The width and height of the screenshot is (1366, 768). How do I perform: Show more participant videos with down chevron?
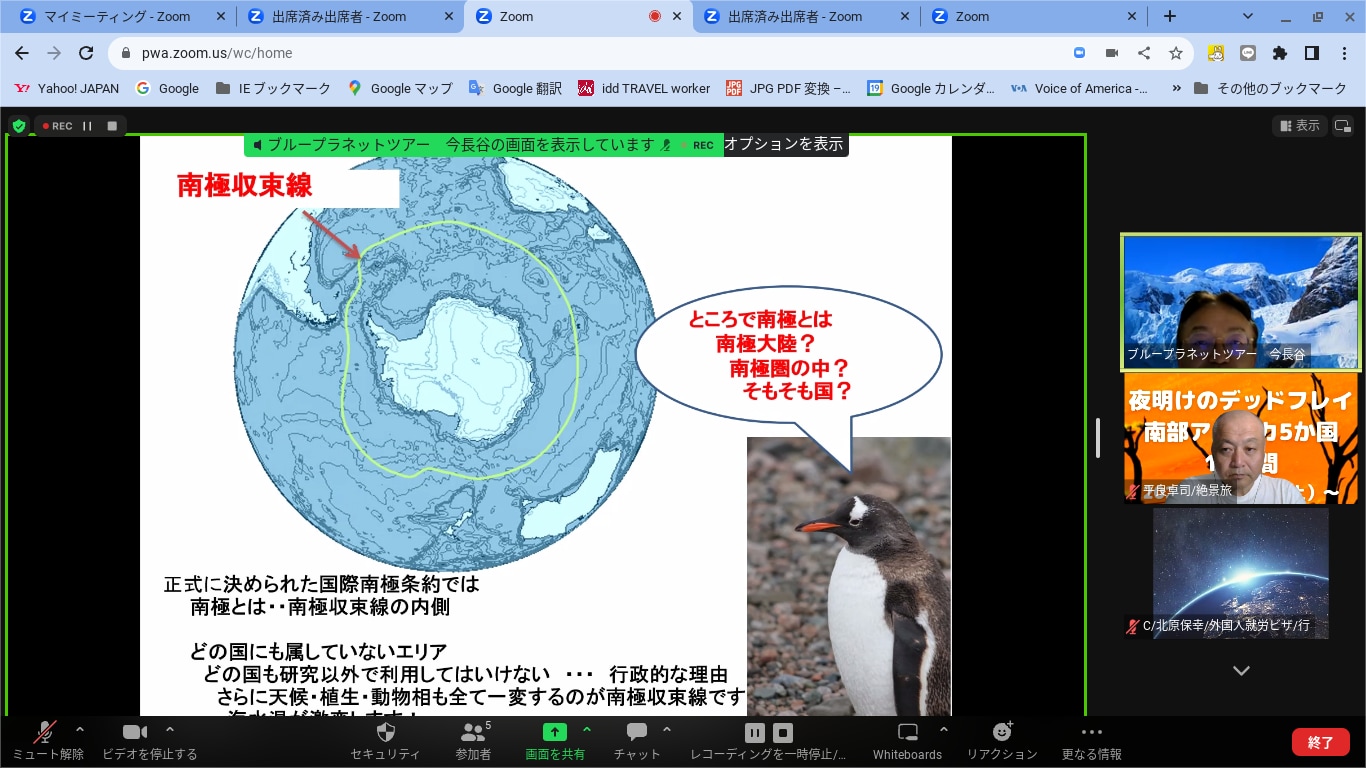1241,671
